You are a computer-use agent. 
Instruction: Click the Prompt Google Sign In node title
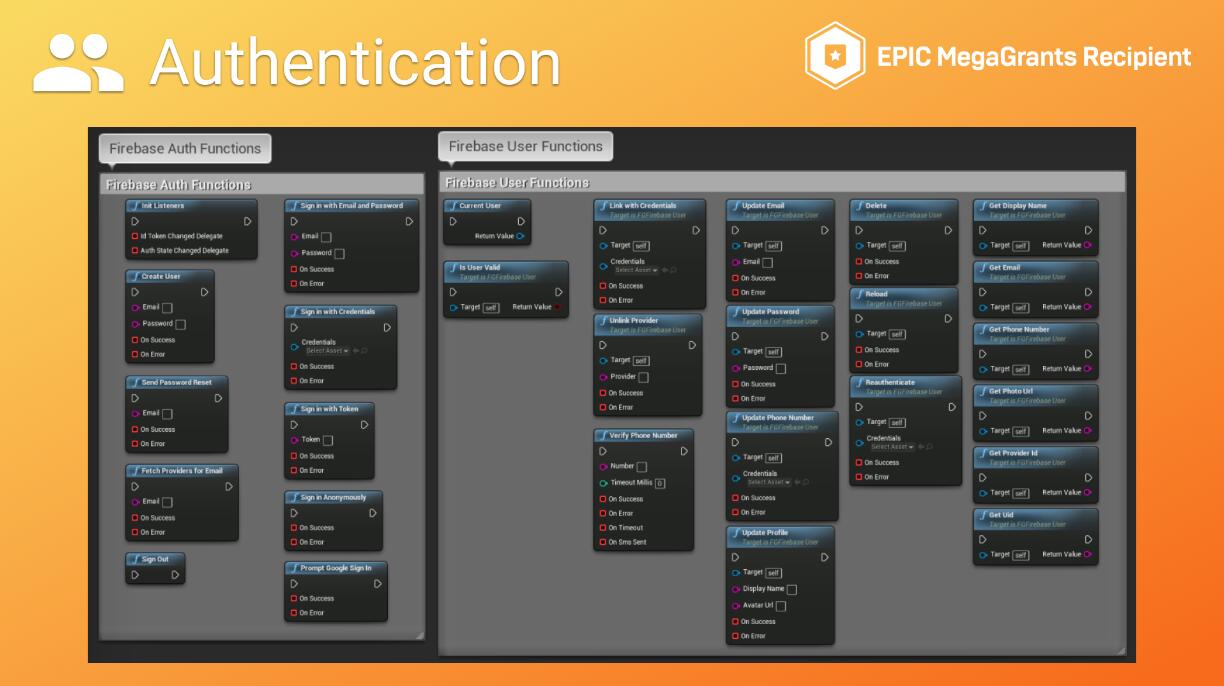point(336,568)
